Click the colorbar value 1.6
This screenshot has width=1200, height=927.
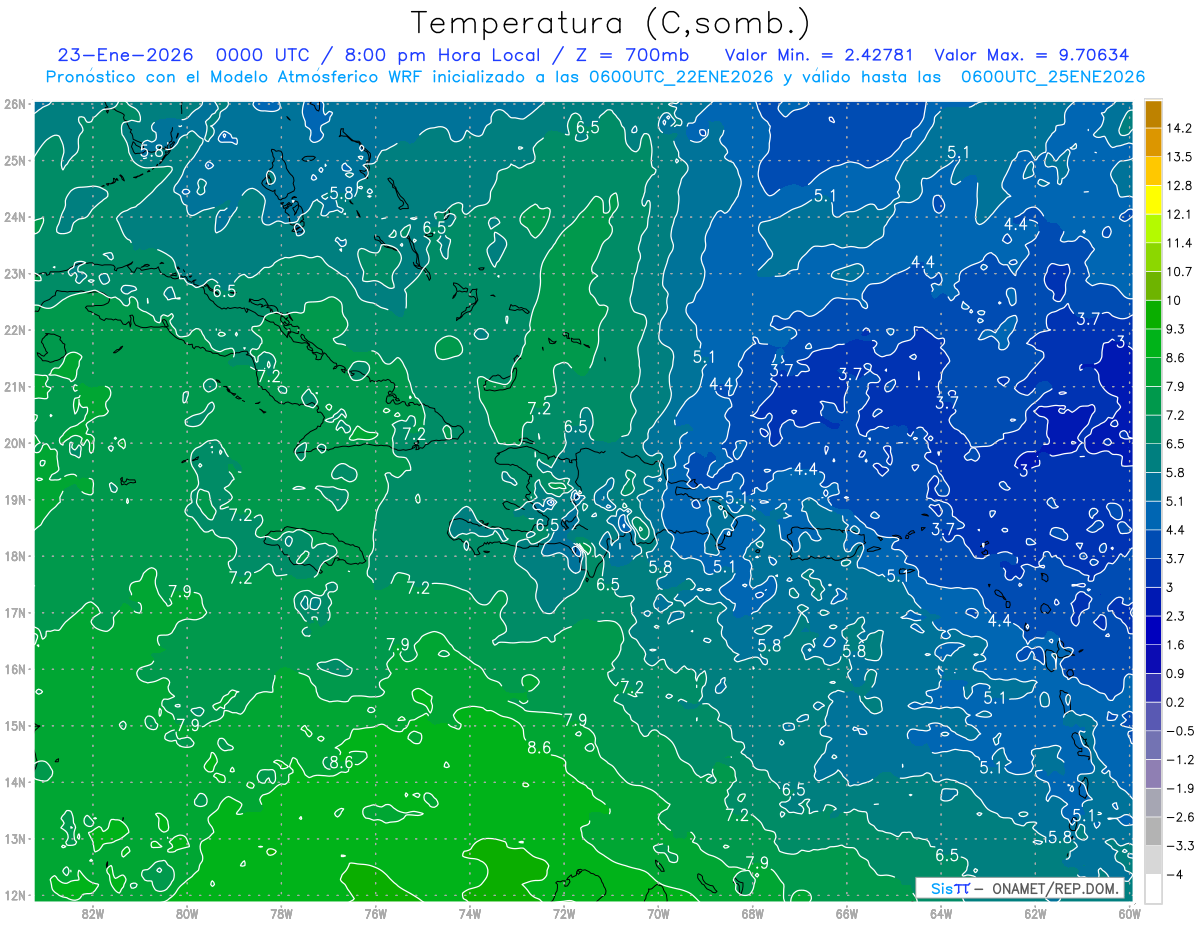point(1175,645)
